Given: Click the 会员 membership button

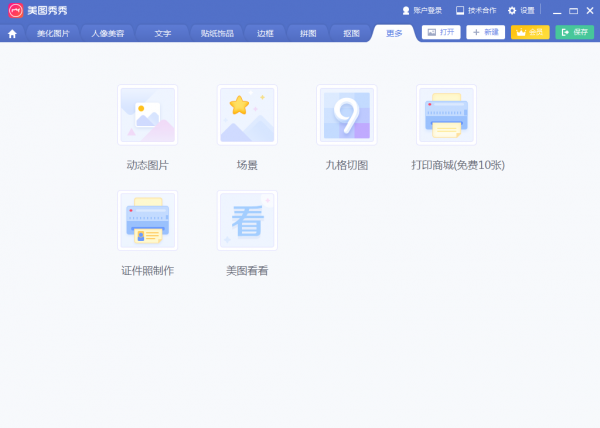Looking at the screenshot, I should (x=530, y=32).
